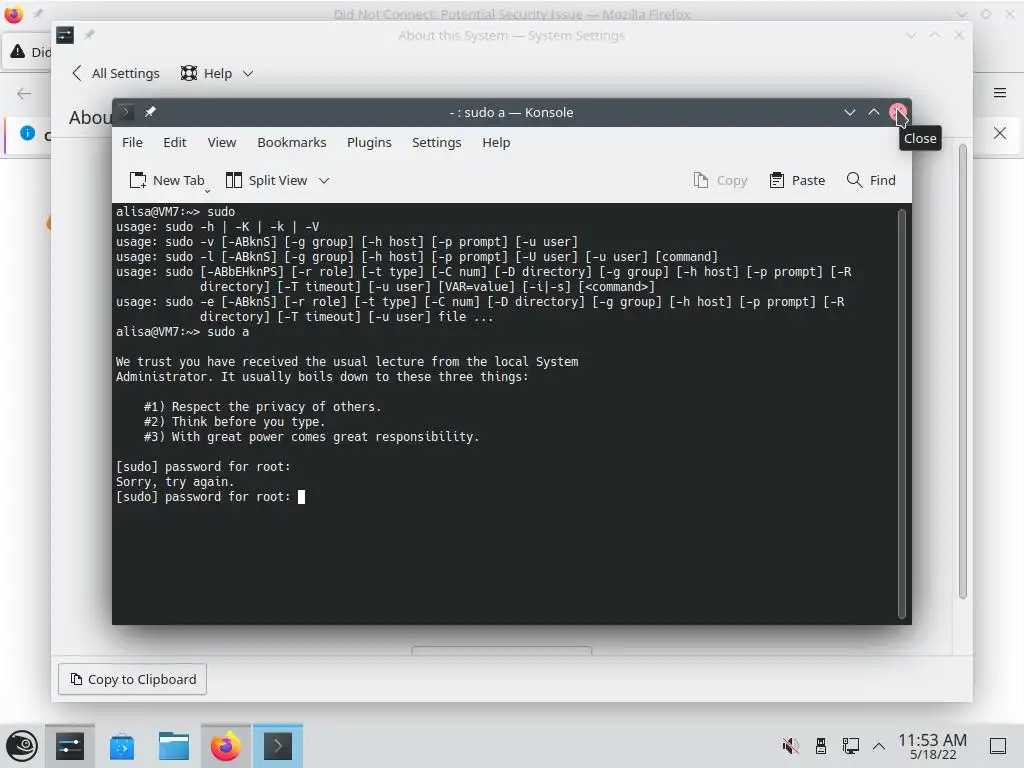
Task: Open the Dolphin file manager from taskbar
Action: click(174, 746)
